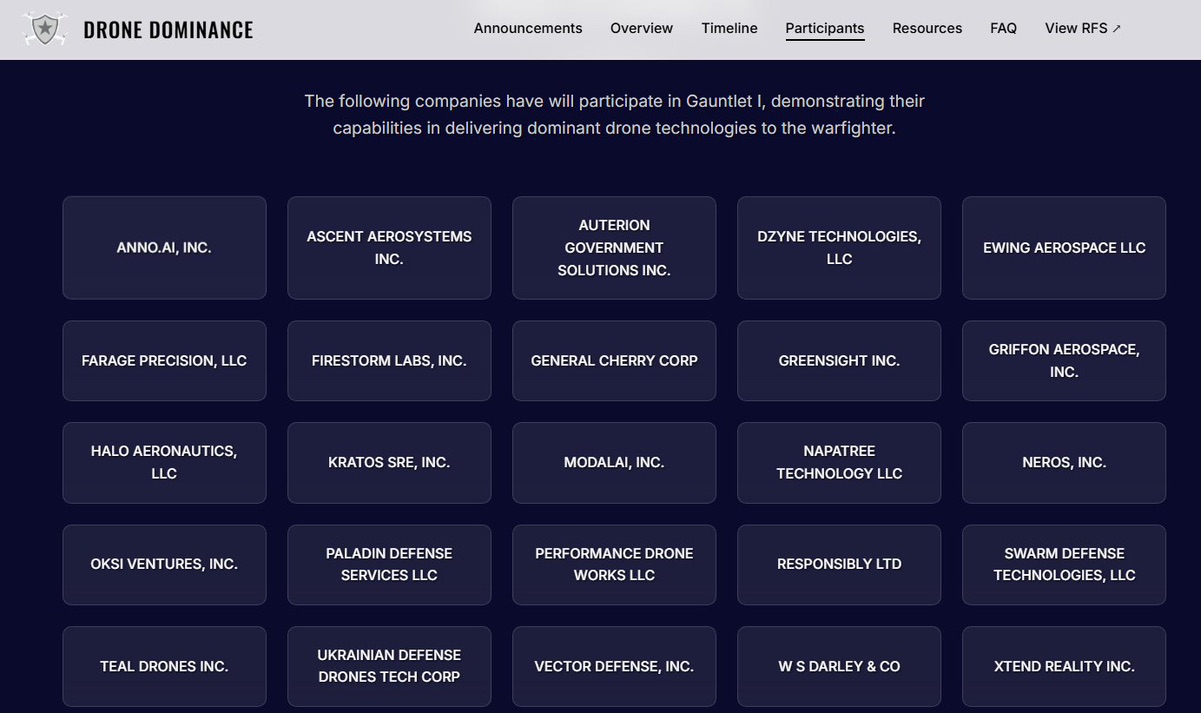Screen dimensions: 1201x713
Task: Click the Paladin Defense Services LLC card
Action: (389, 565)
